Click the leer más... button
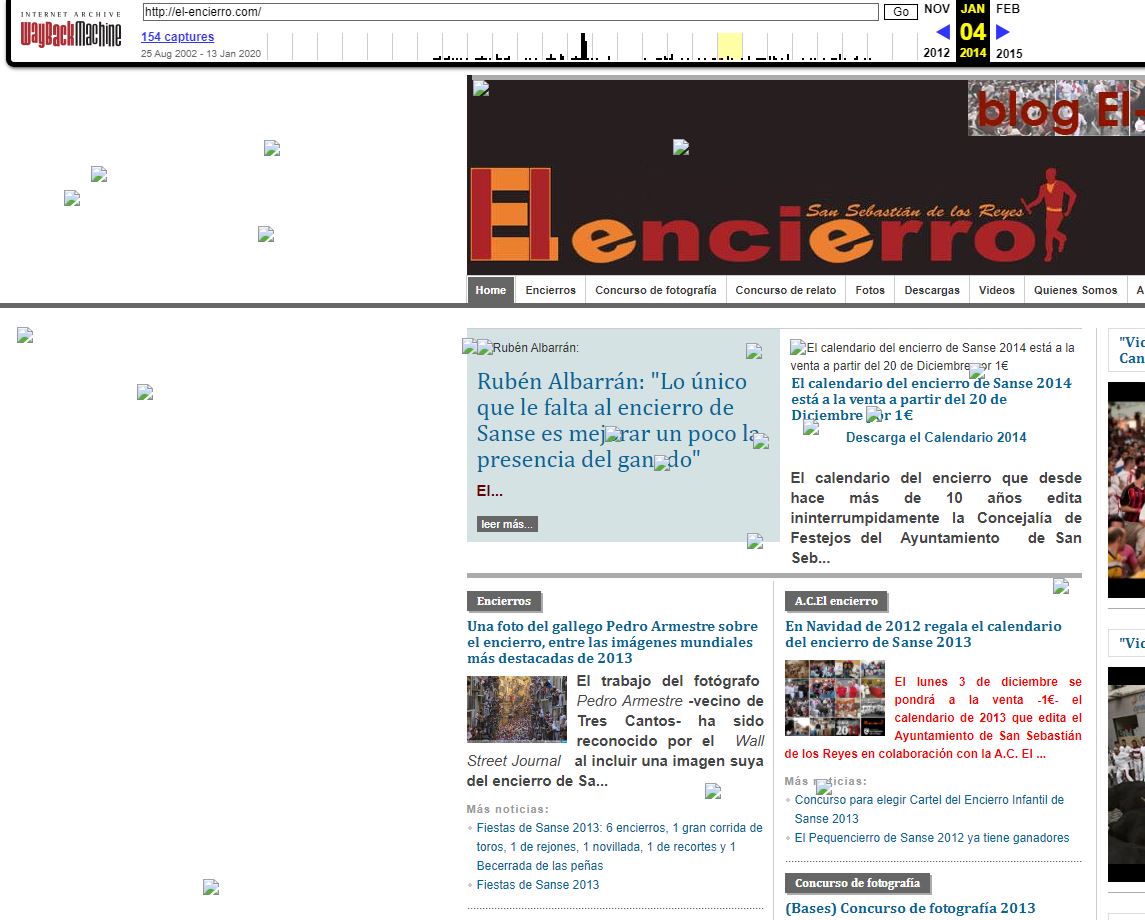Image resolution: width=1145 pixels, height=920 pixels. [507, 524]
